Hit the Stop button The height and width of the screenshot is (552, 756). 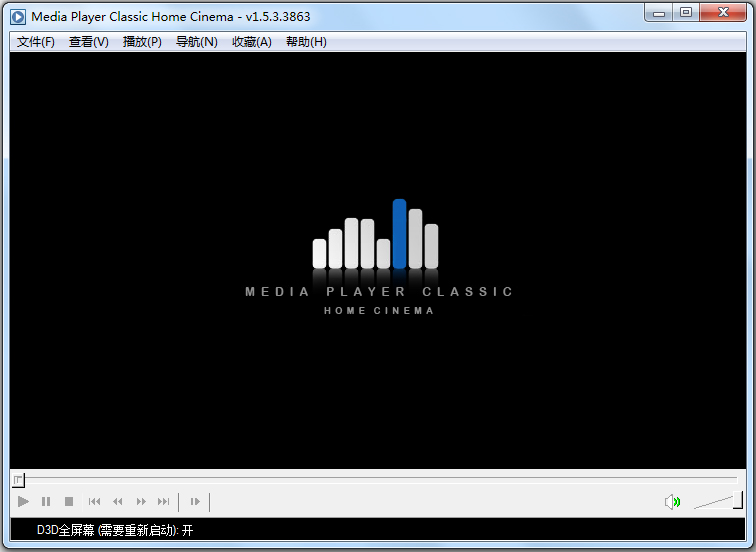click(69, 502)
